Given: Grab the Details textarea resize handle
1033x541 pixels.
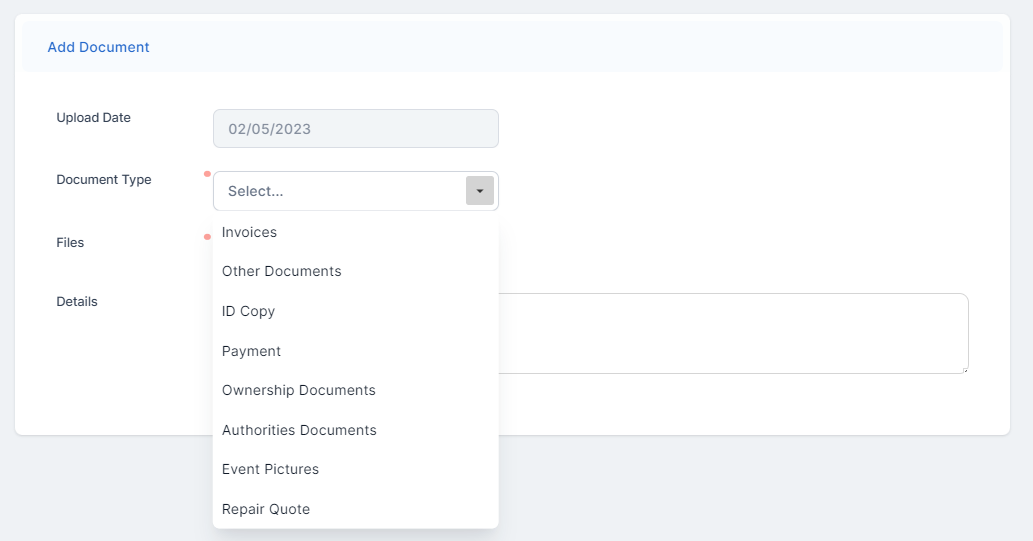Looking at the screenshot, I should pyautogui.click(x=964, y=369).
